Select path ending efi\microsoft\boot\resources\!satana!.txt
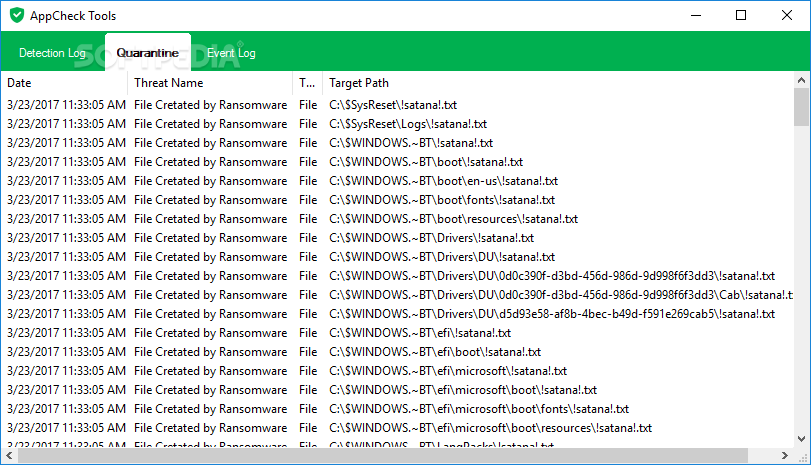 point(490,428)
